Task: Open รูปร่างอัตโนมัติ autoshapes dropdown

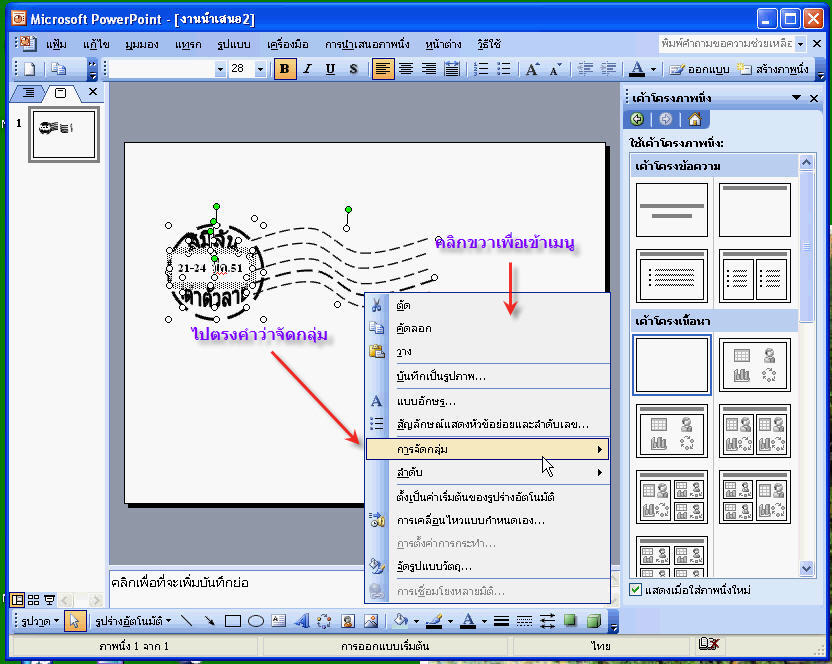Action: [x=133, y=620]
